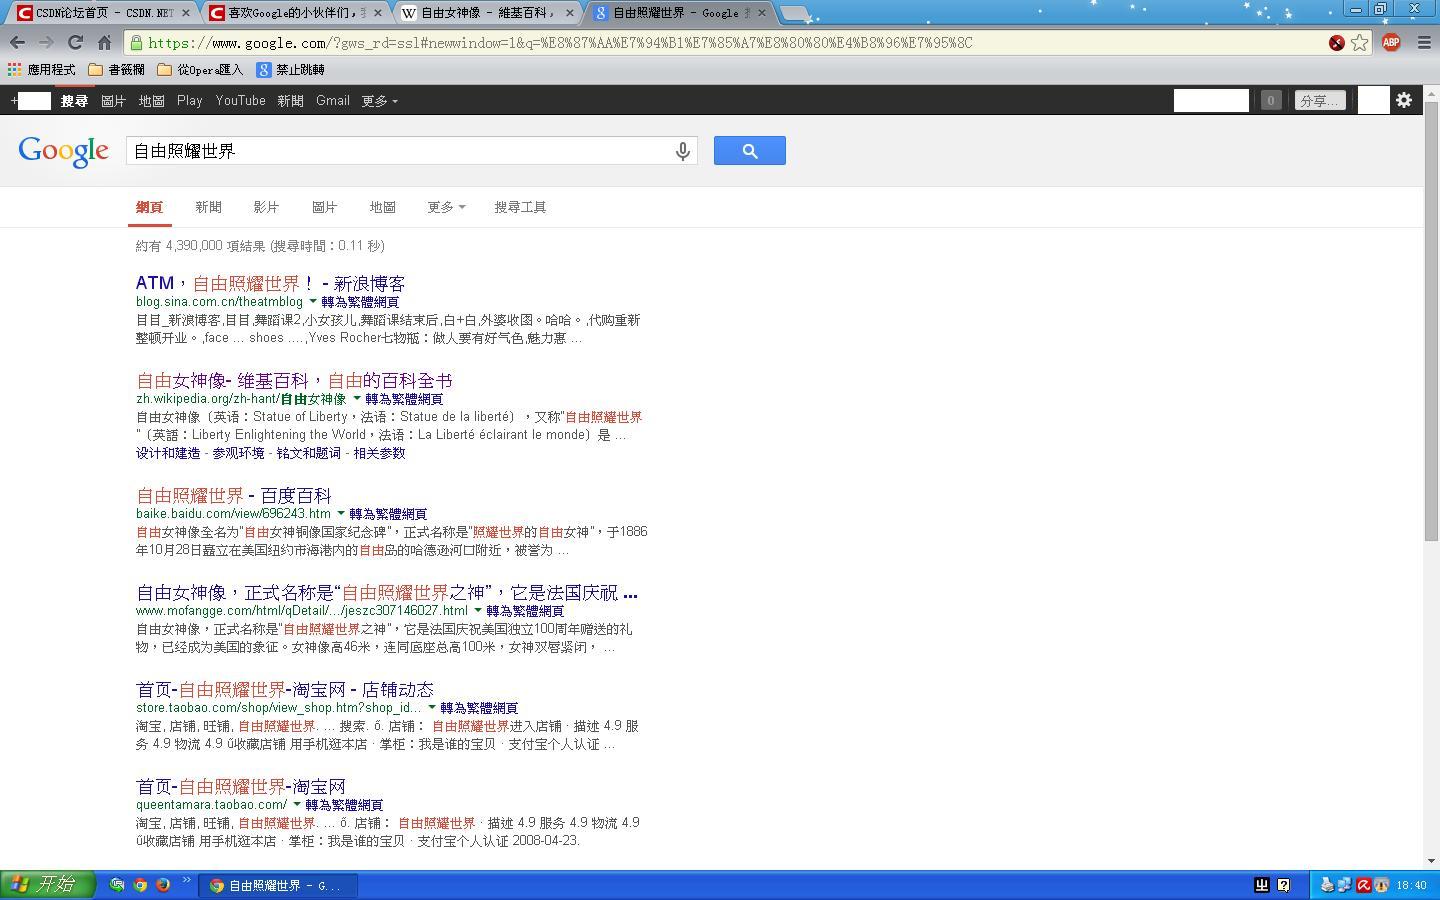Expand the 更多 dropdown in the search filters

(x=446, y=207)
